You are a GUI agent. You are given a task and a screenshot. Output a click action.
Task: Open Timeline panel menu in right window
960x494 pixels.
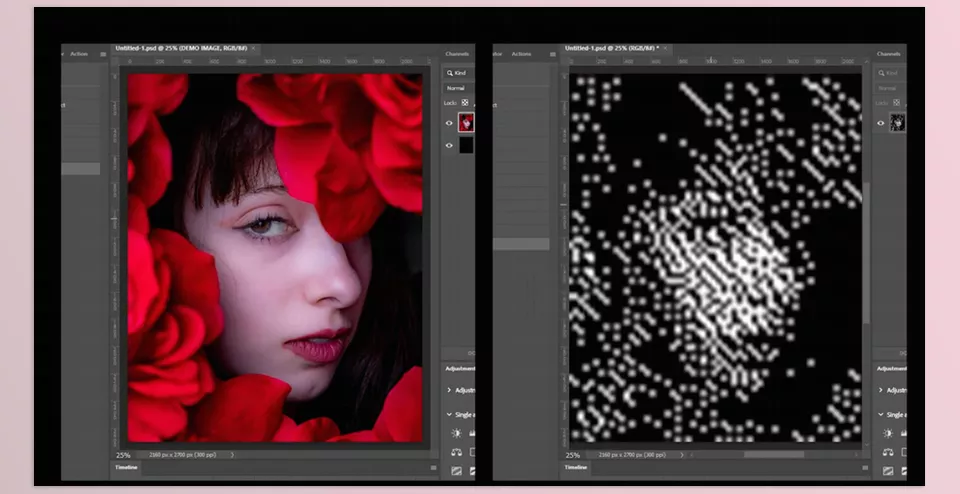(864, 468)
